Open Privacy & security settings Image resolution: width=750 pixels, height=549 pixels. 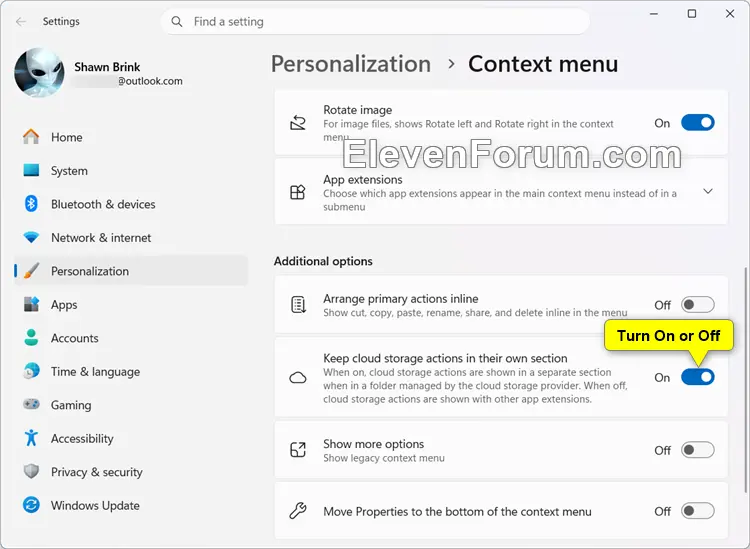coord(131,472)
